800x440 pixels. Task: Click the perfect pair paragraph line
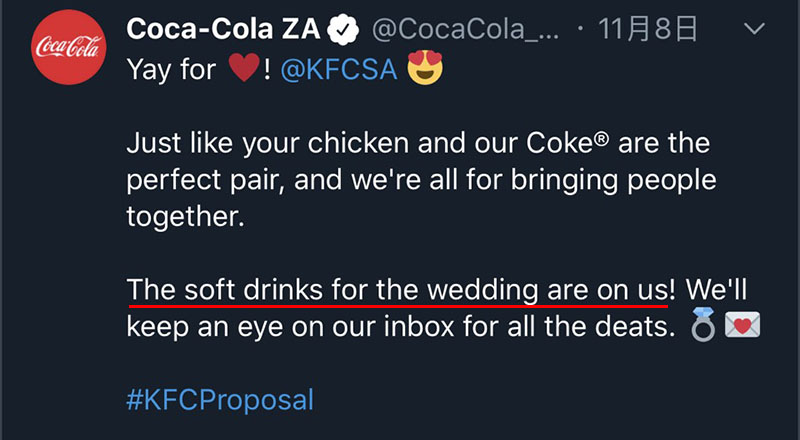point(421,181)
